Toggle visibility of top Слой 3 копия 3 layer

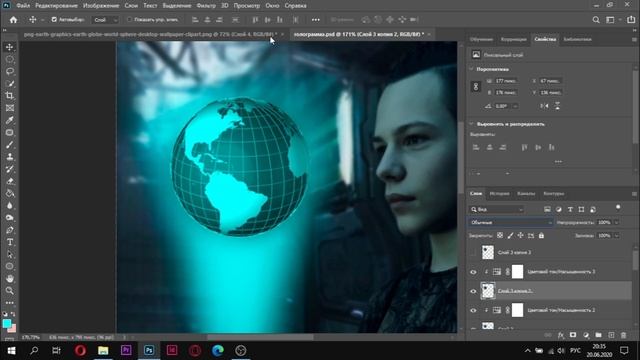coord(473,253)
